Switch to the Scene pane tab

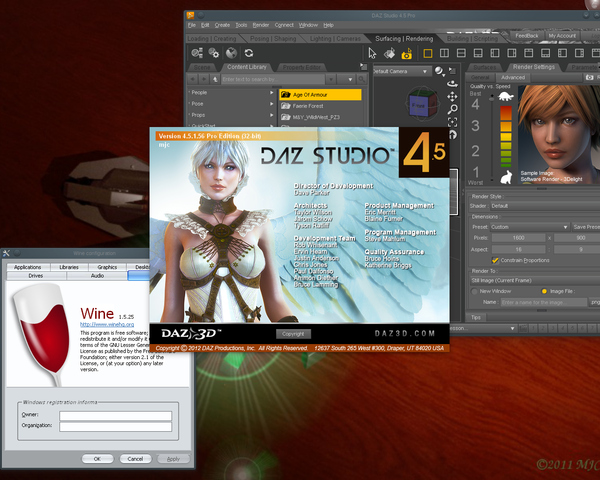[x=202, y=67]
